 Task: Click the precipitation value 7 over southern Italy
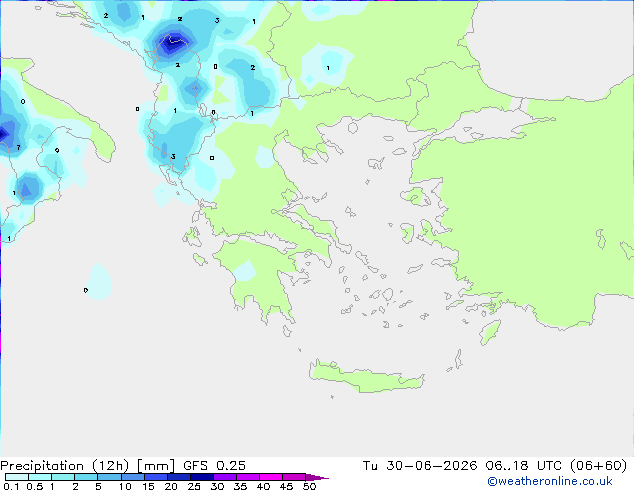point(18,148)
